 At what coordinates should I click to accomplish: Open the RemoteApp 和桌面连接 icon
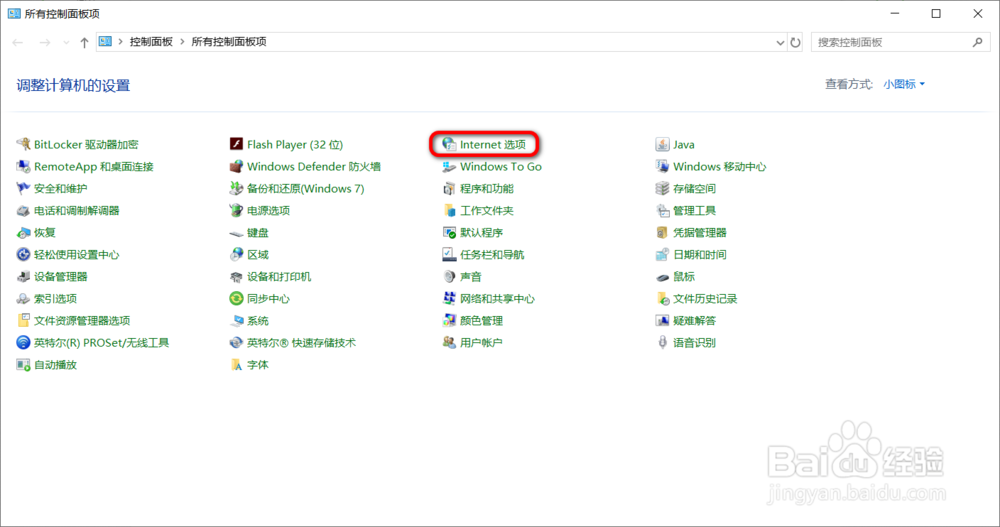pyautogui.click(x=24, y=167)
